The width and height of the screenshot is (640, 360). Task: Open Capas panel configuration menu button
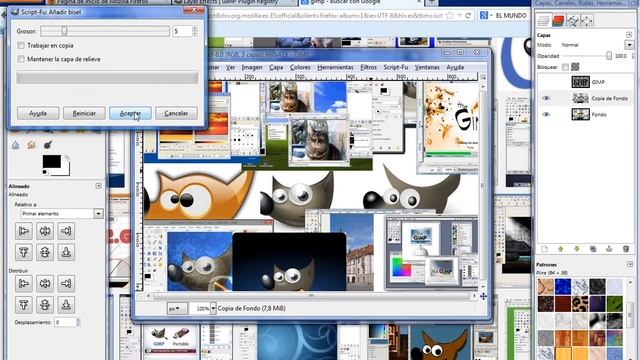tap(629, 35)
